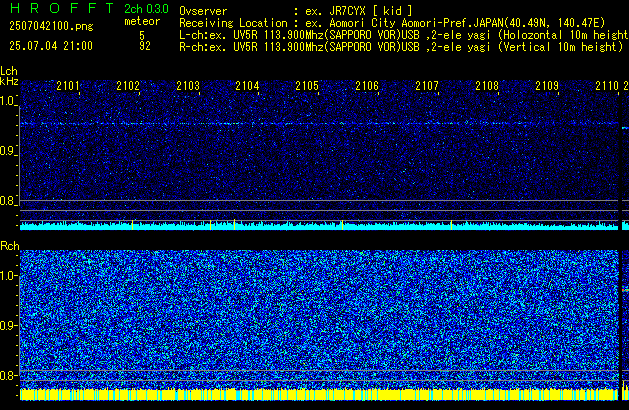Click the 2105 time marker
The image size is (629, 410).
point(307,86)
